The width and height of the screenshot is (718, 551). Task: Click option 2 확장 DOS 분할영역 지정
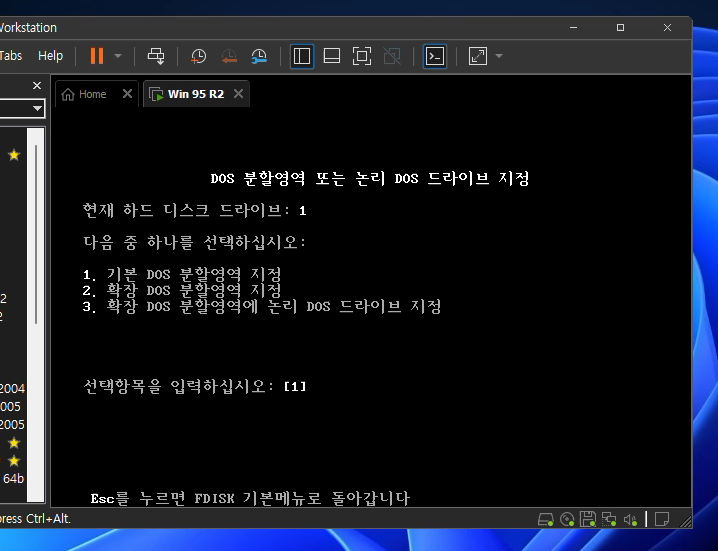tap(182, 290)
